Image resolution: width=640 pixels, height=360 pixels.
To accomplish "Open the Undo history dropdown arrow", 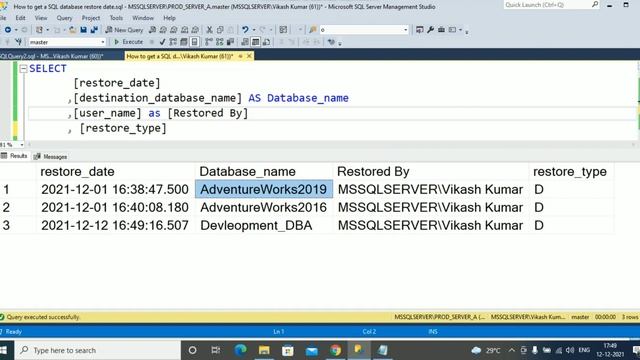I will (253, 30).
